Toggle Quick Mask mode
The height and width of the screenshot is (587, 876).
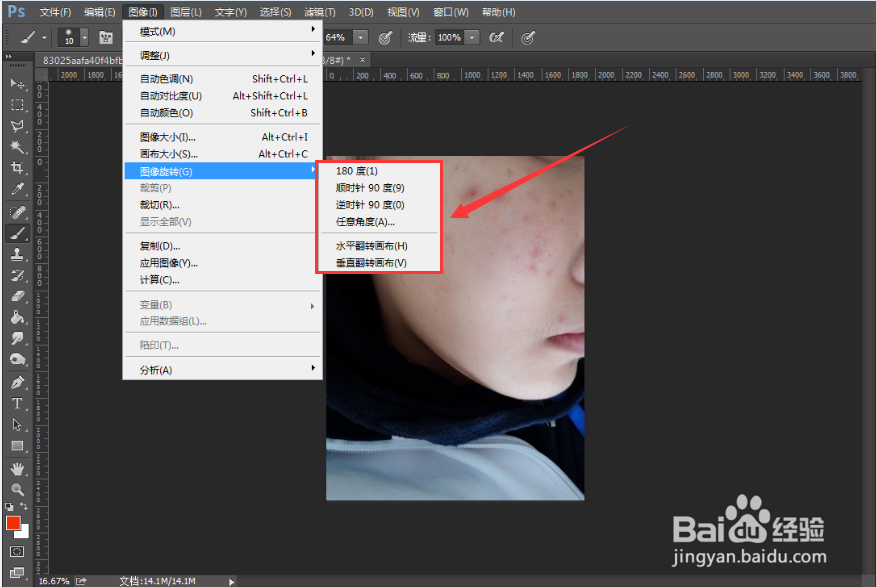point(17,551)
